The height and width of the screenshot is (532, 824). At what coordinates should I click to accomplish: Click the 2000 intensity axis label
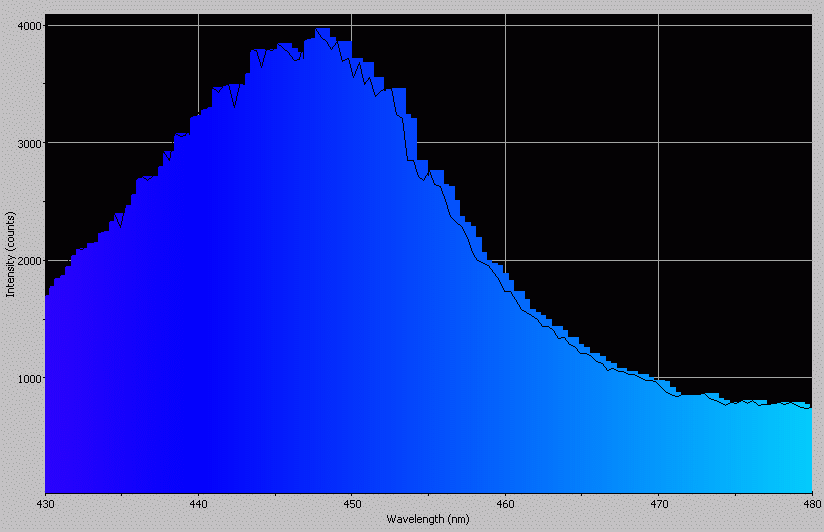(x=29, y=261)
